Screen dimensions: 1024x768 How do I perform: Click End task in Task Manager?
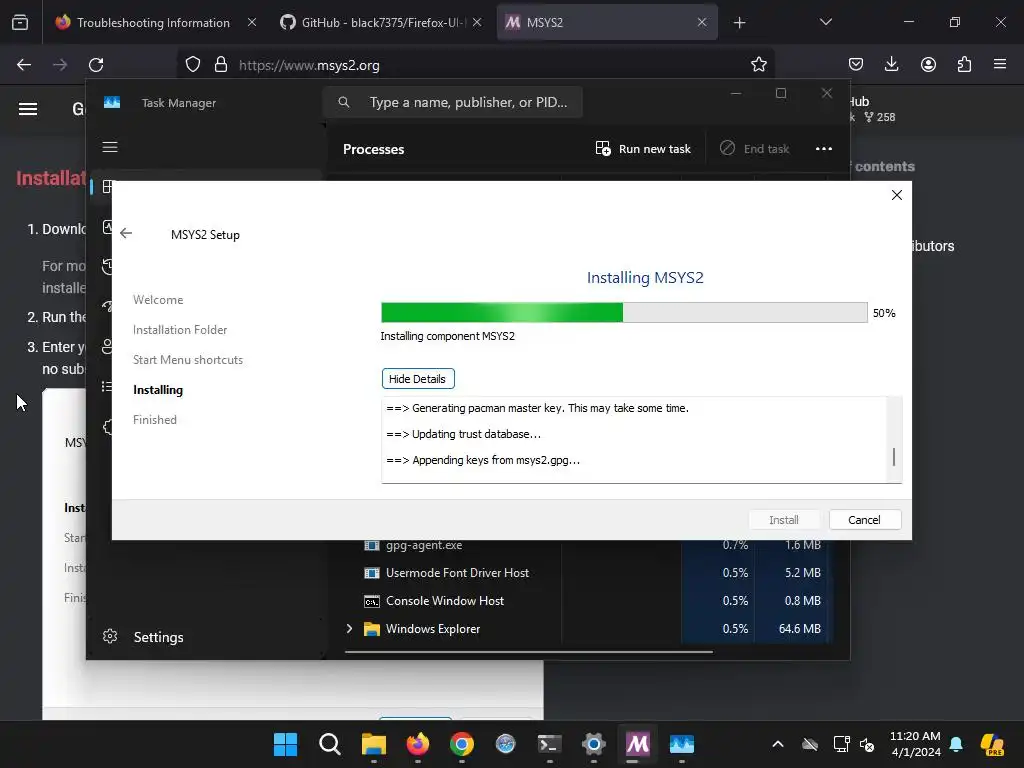click(x=755, y=149)
